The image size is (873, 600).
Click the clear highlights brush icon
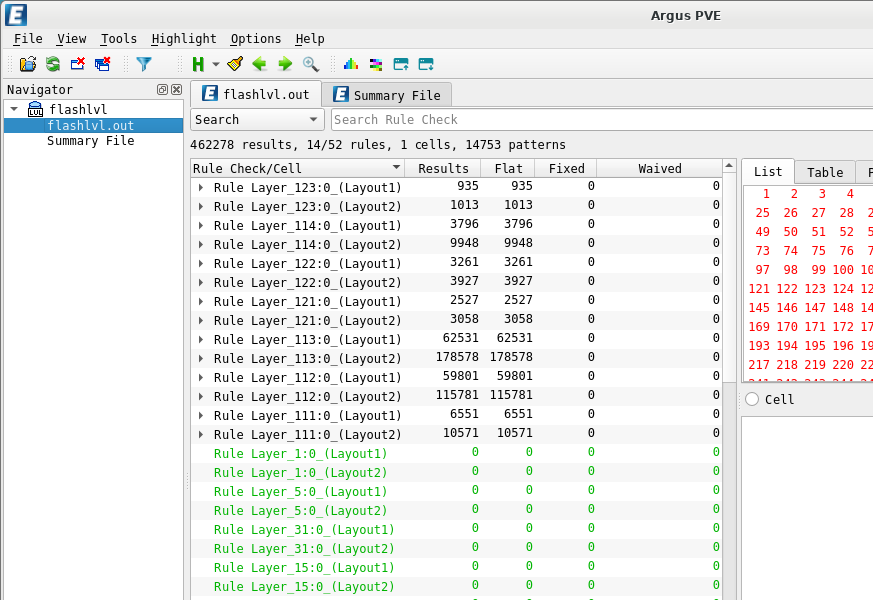coord(235,64)
